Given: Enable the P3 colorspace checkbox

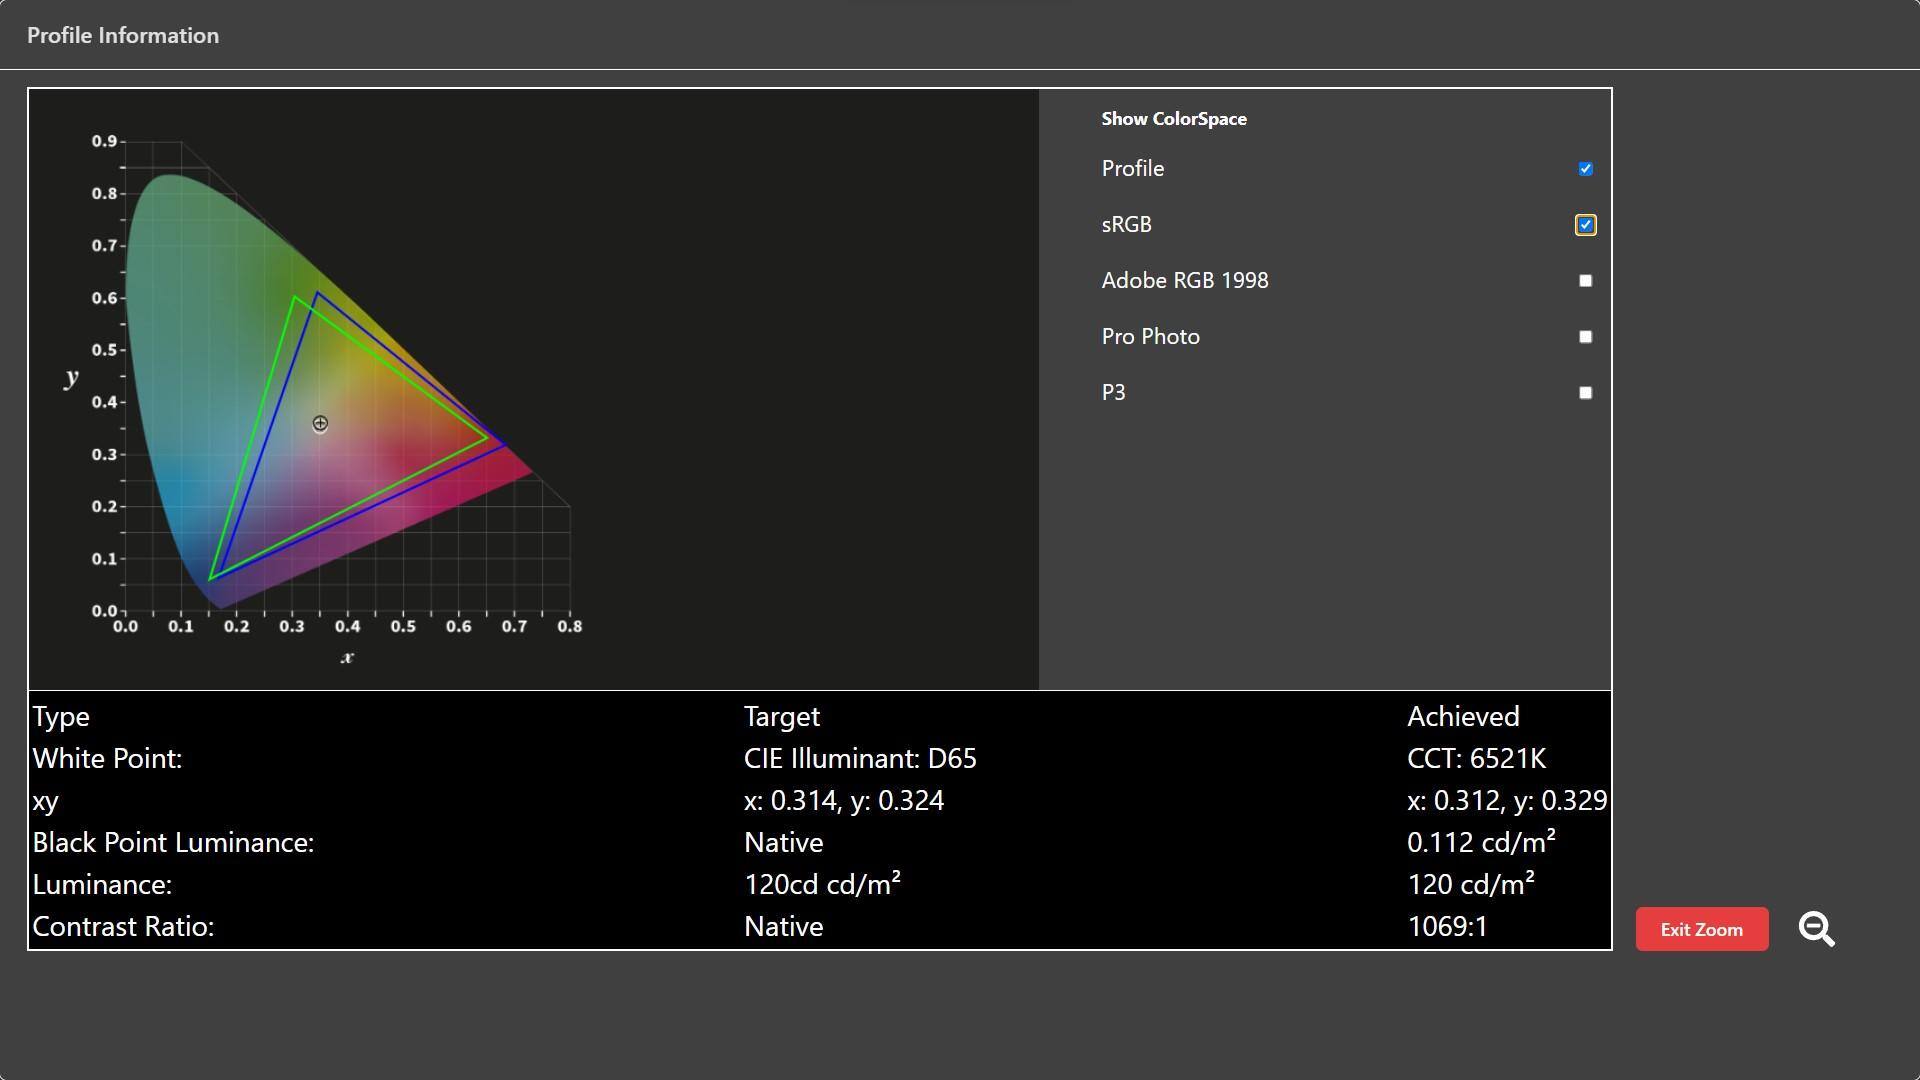Looking at the screenshot, I should pyautogui.click(x=1585, y=393).
